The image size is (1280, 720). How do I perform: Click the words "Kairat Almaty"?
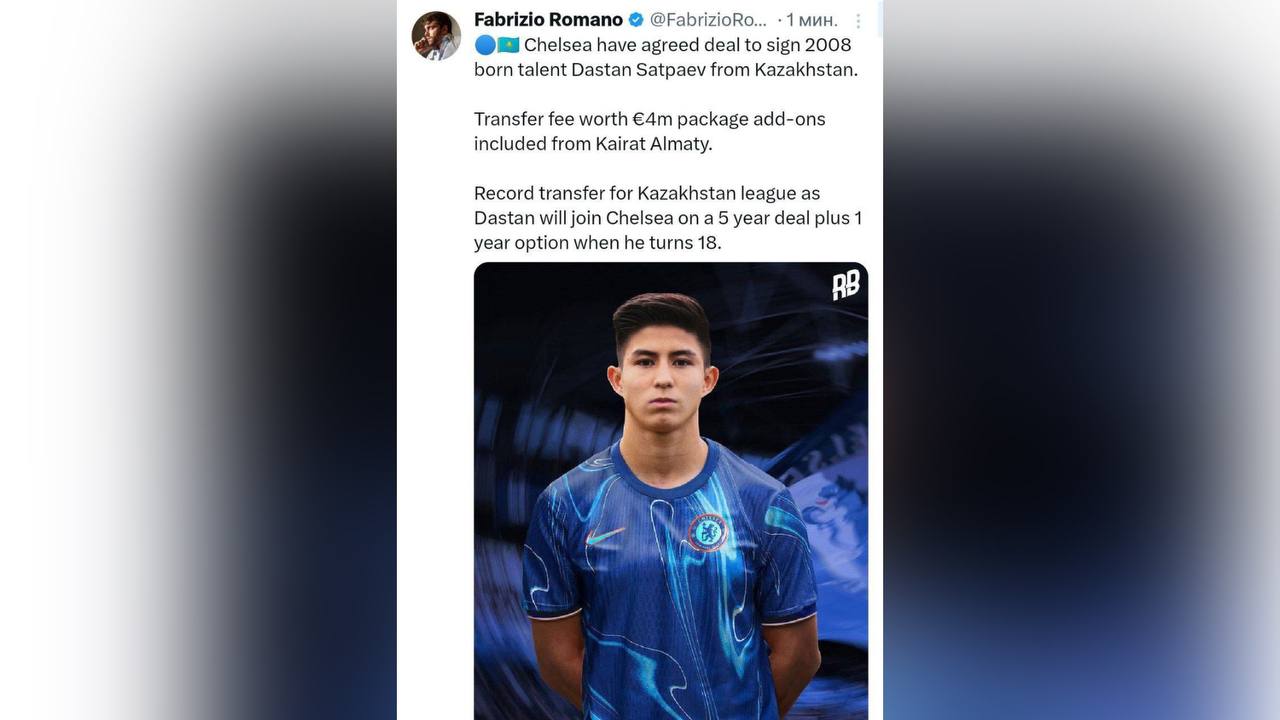[x=654, y=143]
